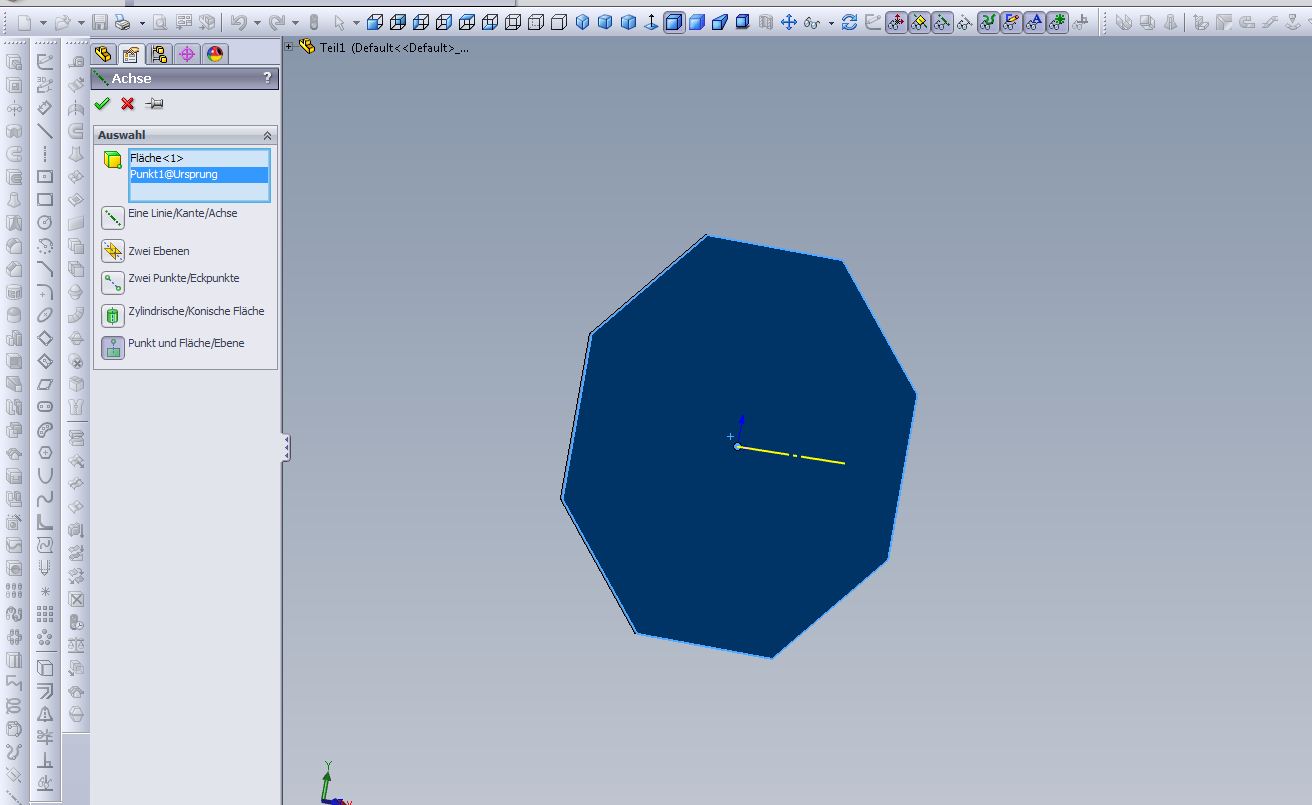The image size is (1312, 805).
Task: Confirm the Achse feature with green checkmark
Action: [102, 104]
